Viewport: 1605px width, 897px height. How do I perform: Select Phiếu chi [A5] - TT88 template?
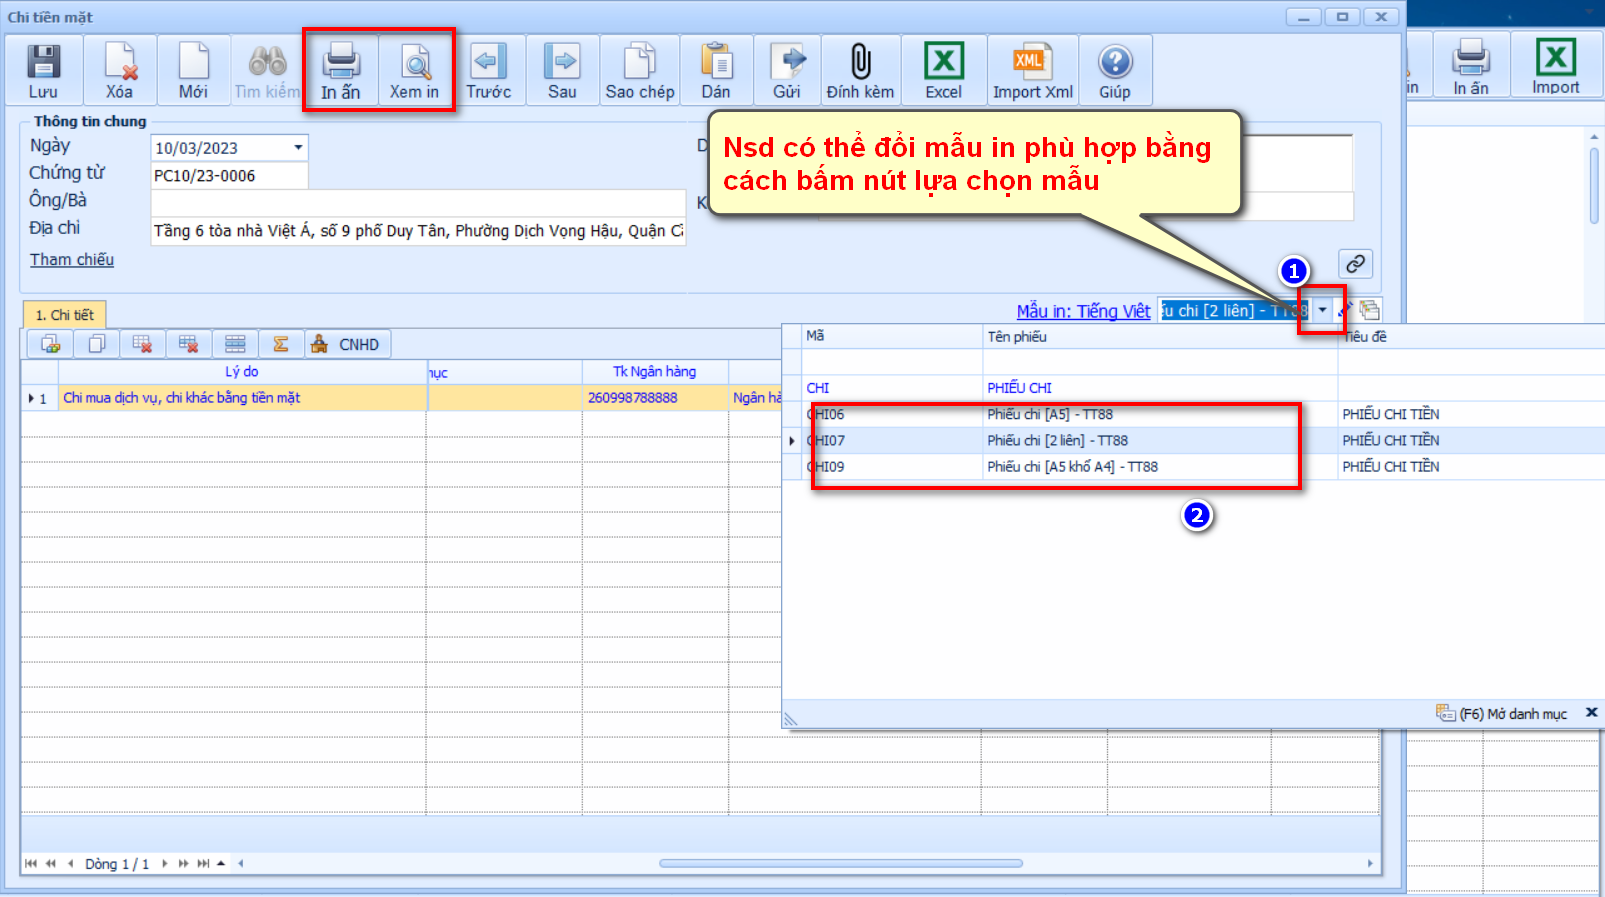pos(1050,414)
